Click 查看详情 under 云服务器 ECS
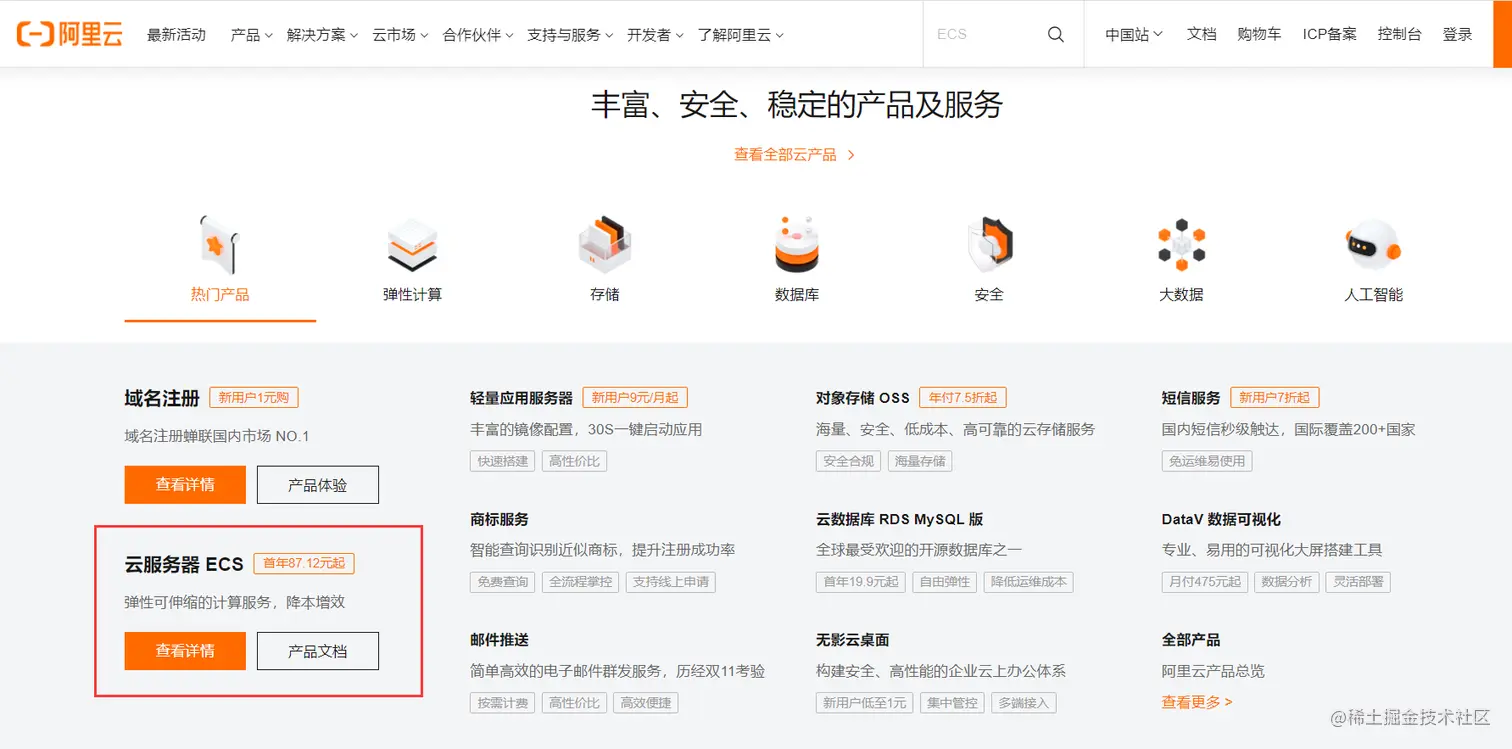The width and height of the screenshot is (1512, 749). point(185,651)
